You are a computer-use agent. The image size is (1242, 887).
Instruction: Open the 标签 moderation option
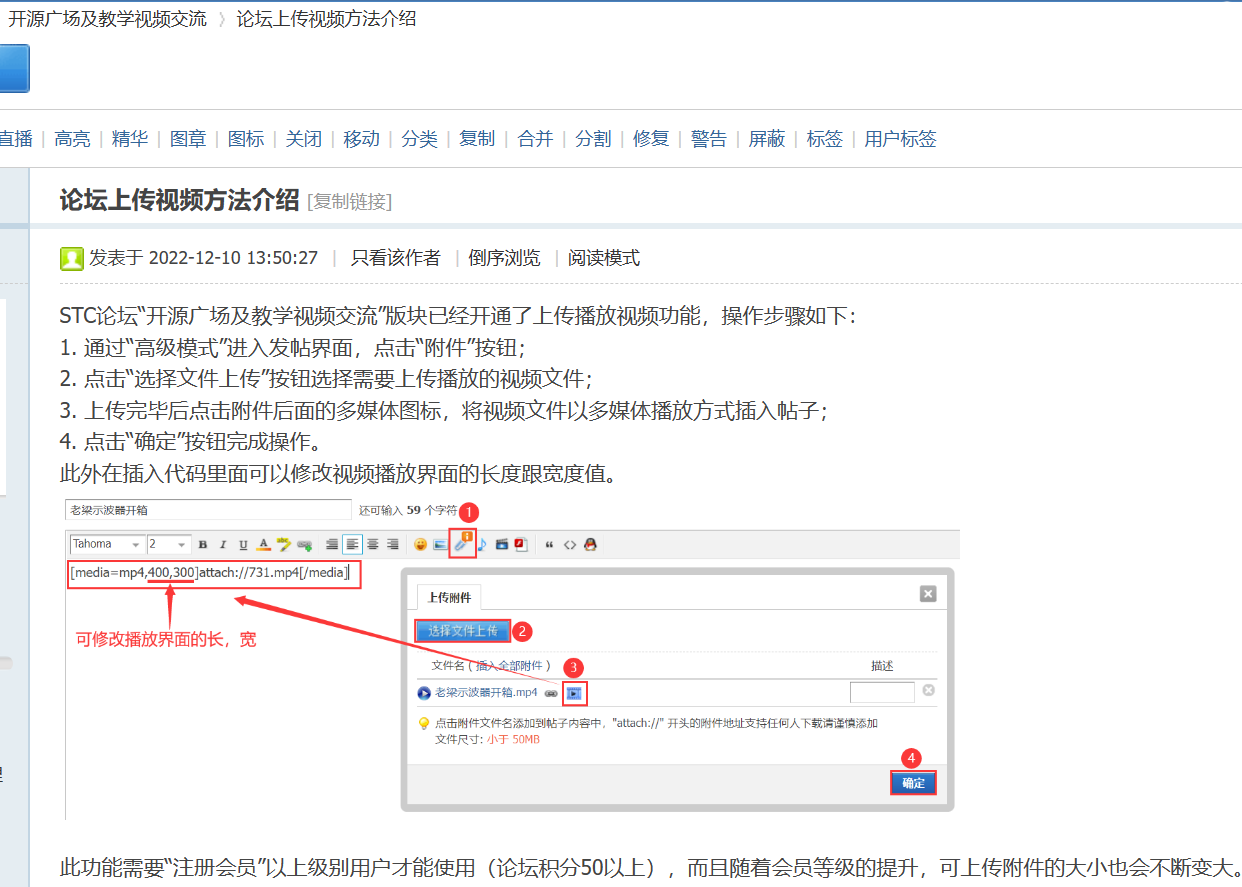tap(825, 139)
